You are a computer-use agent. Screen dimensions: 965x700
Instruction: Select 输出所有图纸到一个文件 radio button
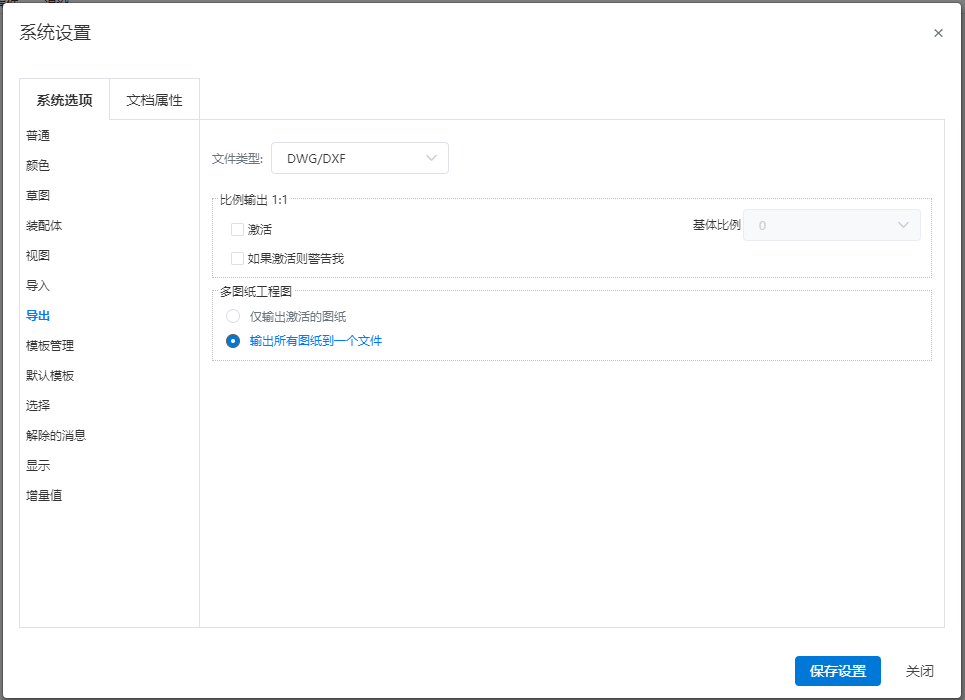click(x=233, y=341)
